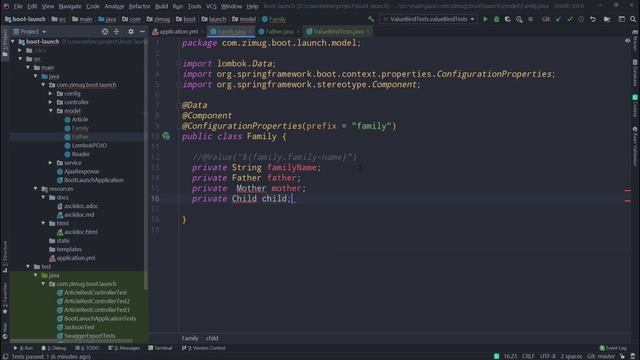Click Collapse All icon in Project panel

pos(116,31)
